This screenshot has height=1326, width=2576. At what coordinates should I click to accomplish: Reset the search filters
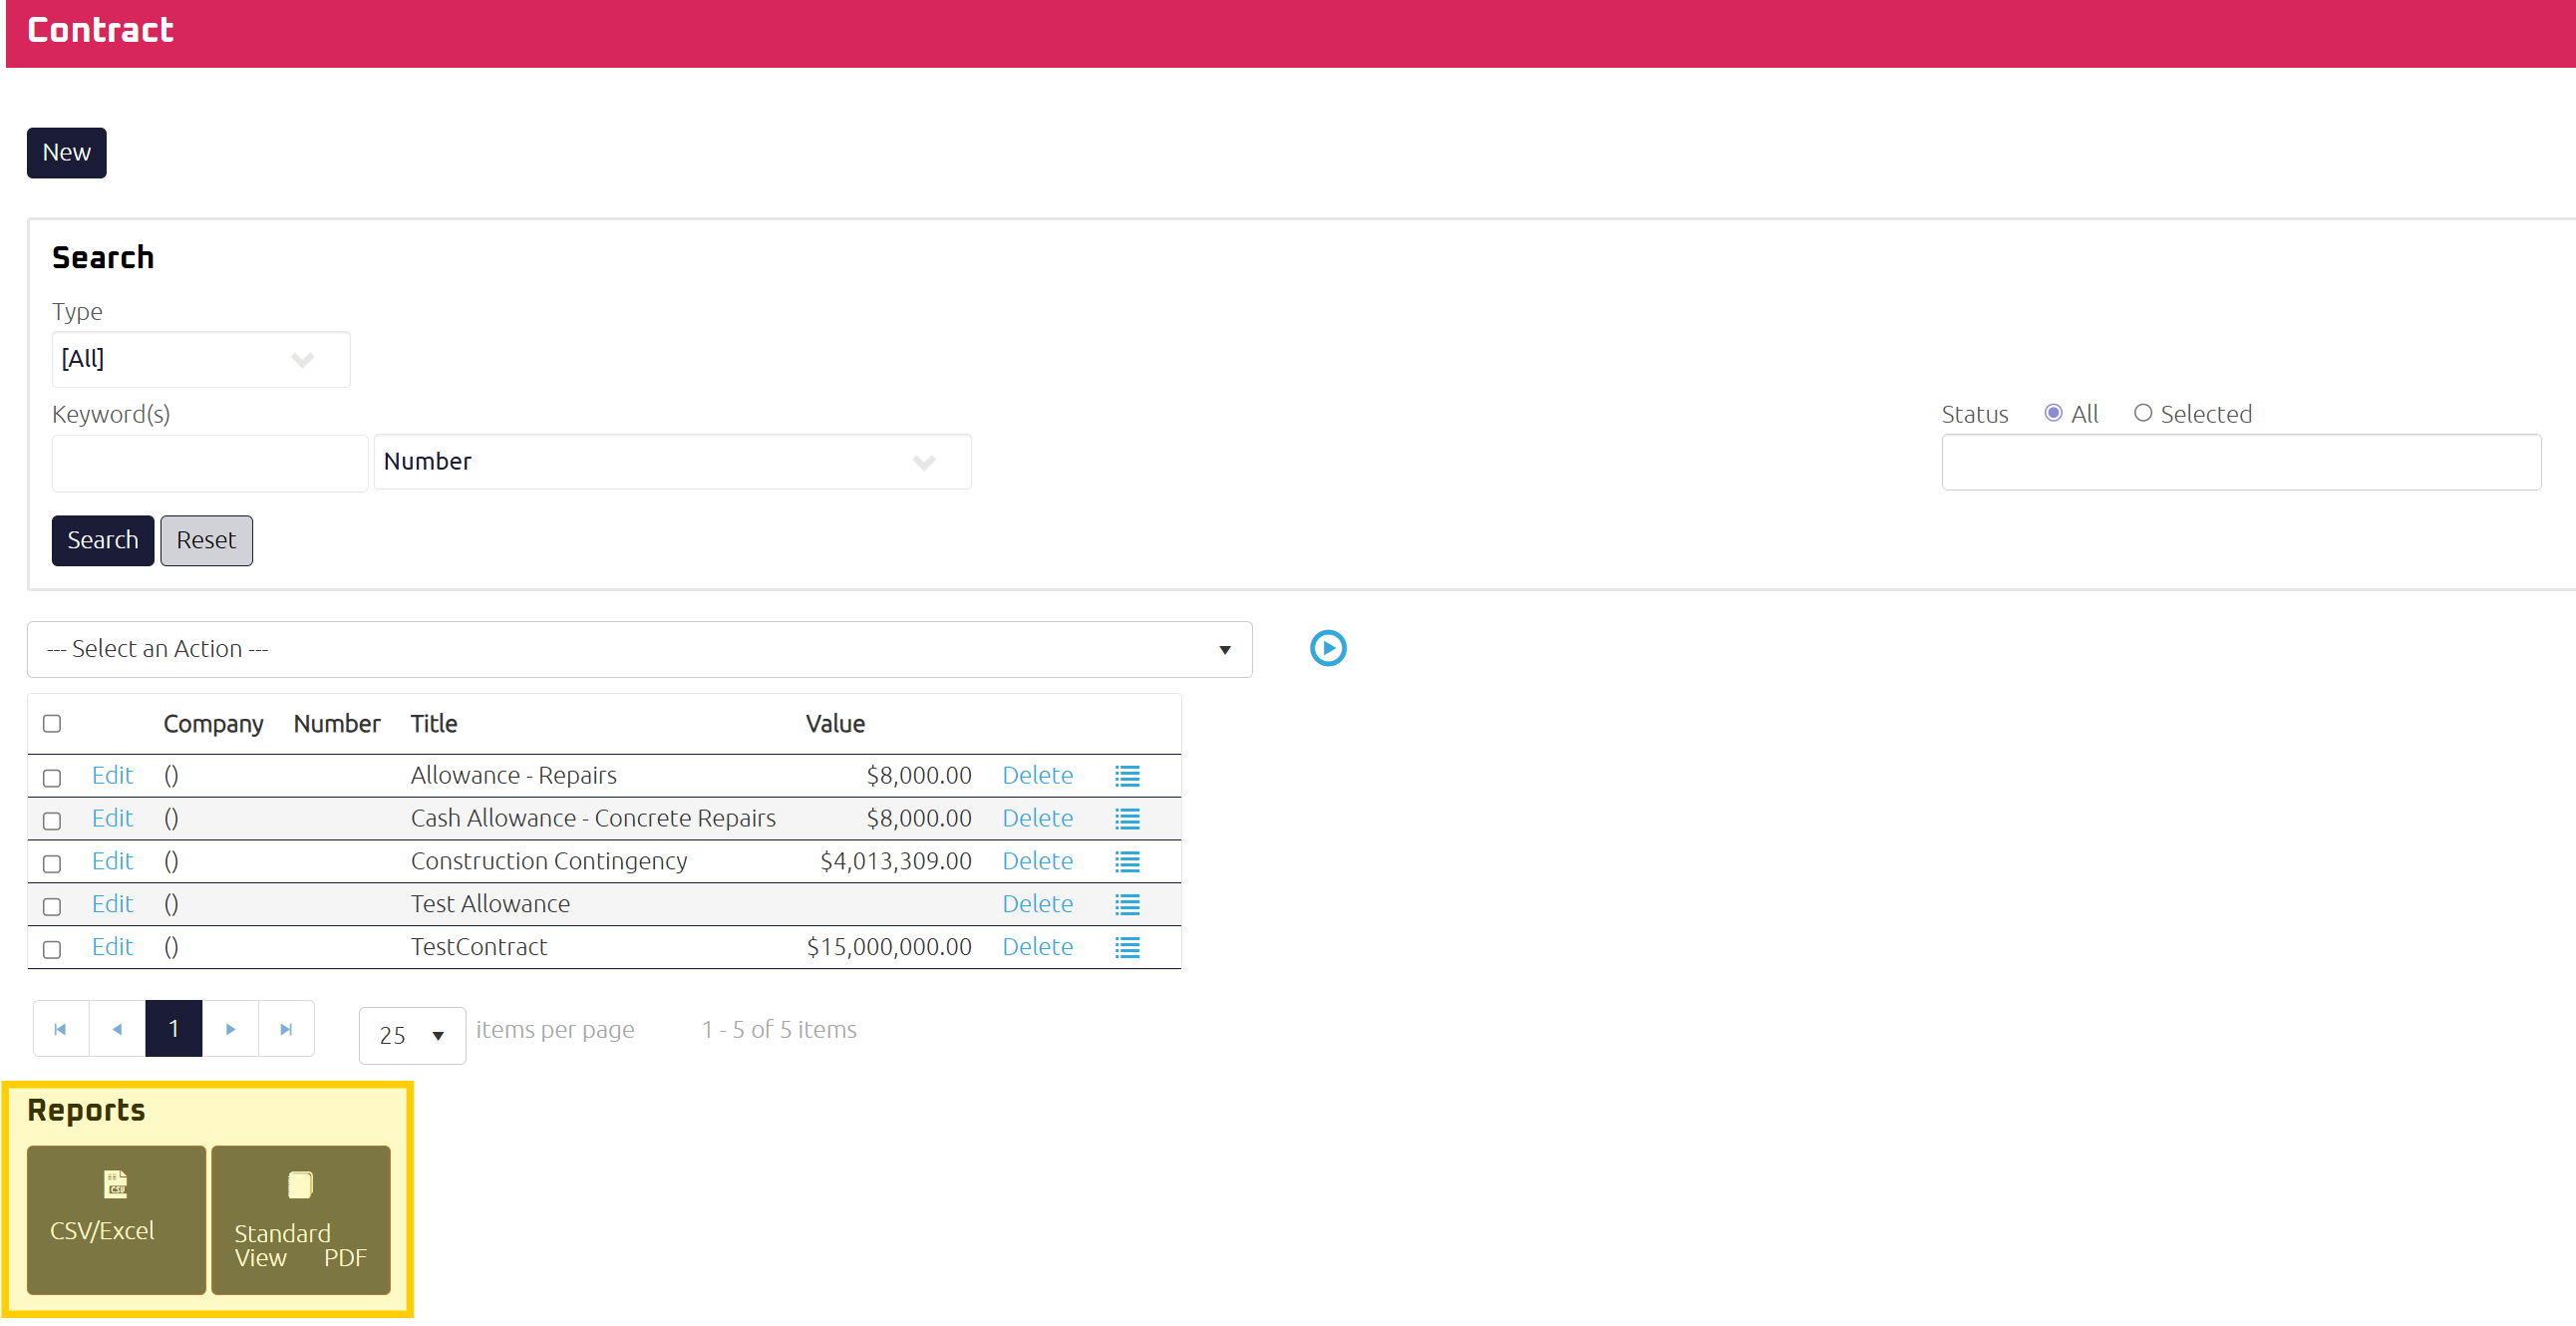click(206, 541)
